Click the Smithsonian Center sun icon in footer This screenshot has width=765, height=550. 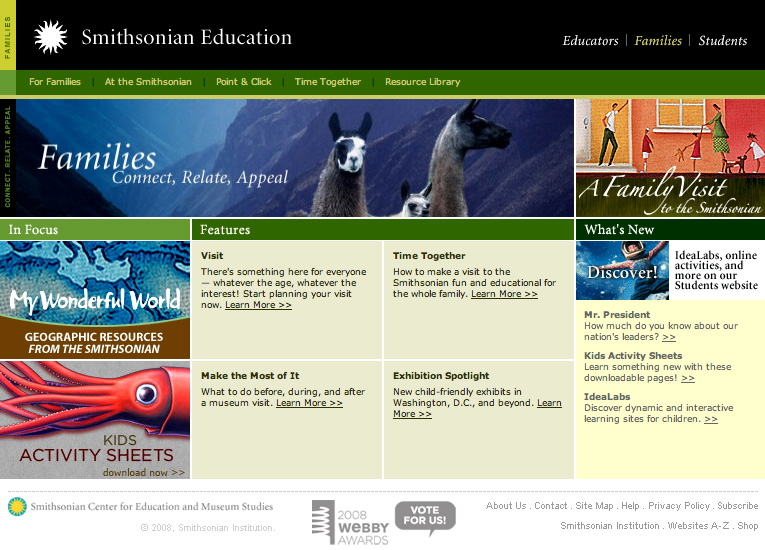click(x=17, y=507)
